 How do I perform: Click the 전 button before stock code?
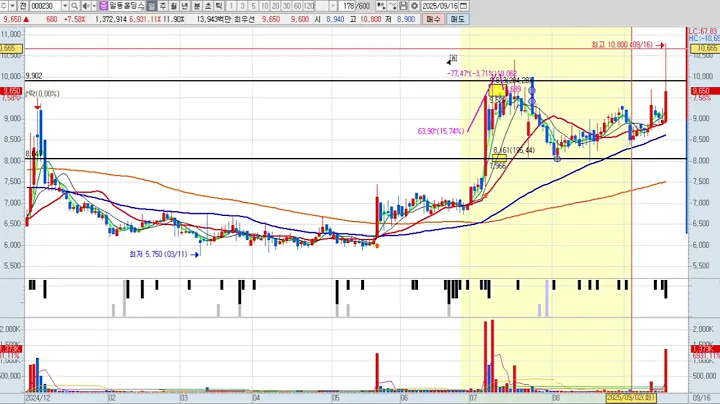[x=23, y=6]
